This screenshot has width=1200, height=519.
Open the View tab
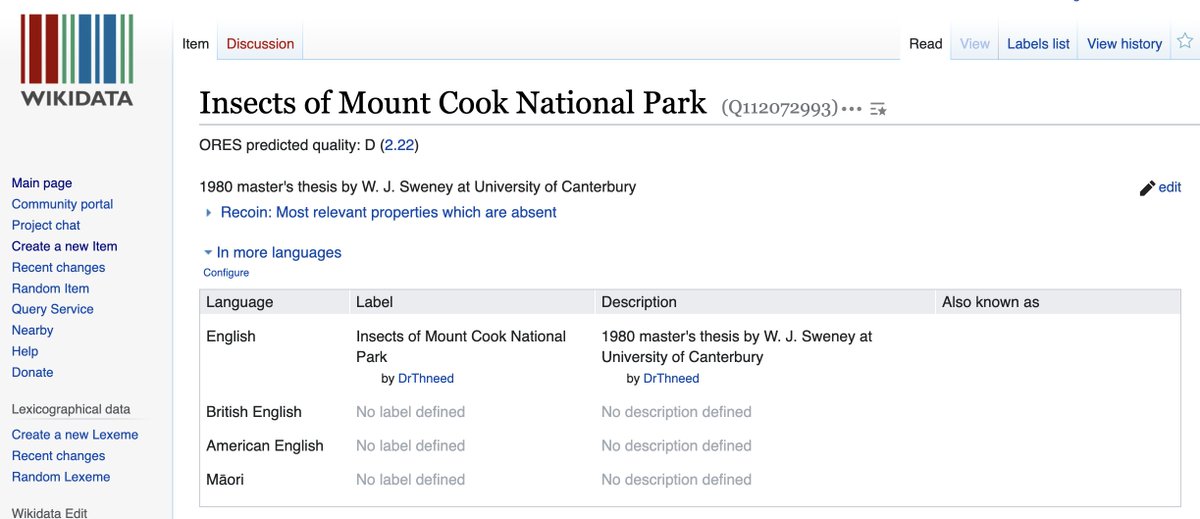[x=975, y=43]
